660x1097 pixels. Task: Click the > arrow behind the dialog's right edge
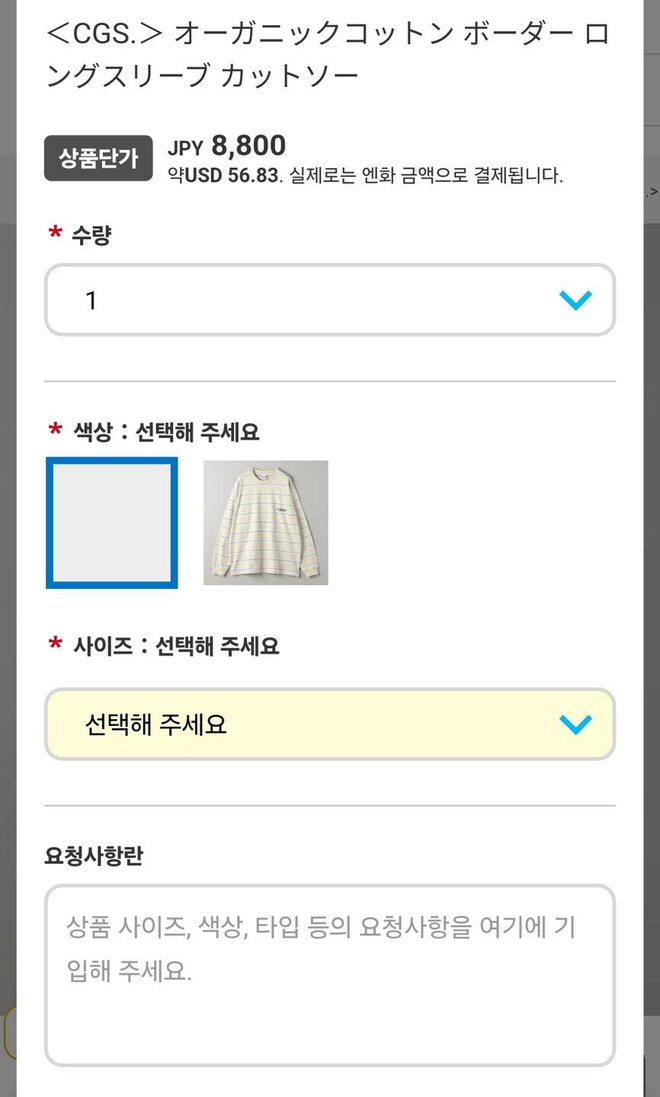tap(653, 192)
